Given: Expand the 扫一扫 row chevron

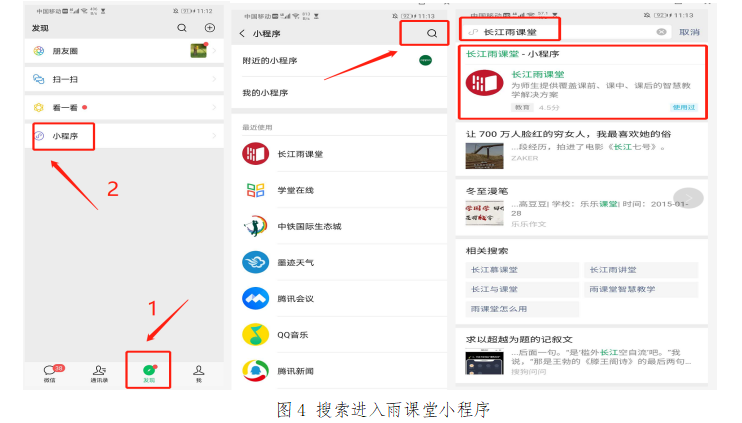Looking at the screenshot, I should [x=214, y=79].
